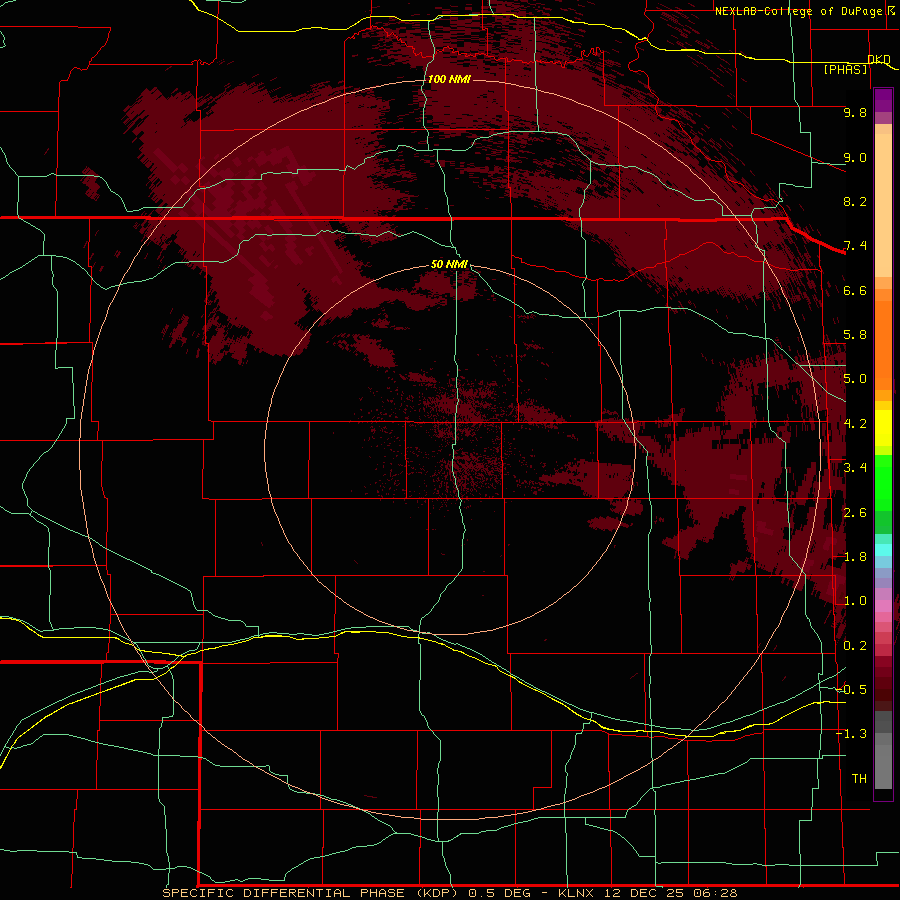This screenshot has height=900, width=900.
Task: Select the 4.2 value on the color scale
Action: pyautogui.click(x=855, y=424)
